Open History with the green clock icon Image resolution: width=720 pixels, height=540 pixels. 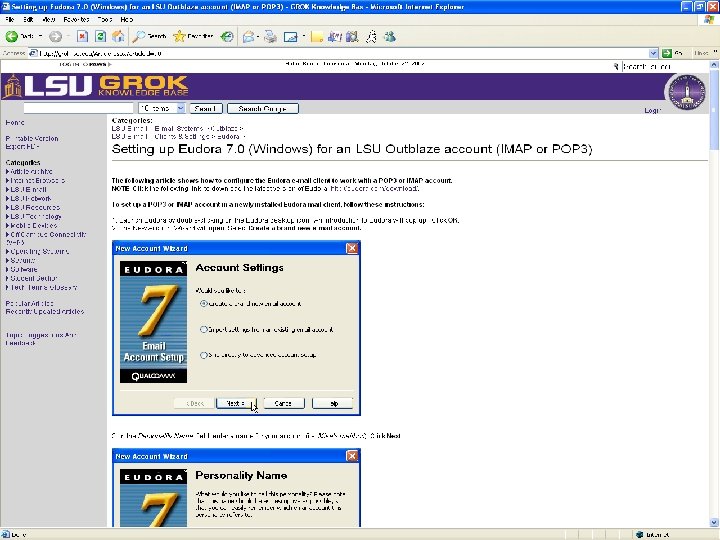[x=227, y=36]
